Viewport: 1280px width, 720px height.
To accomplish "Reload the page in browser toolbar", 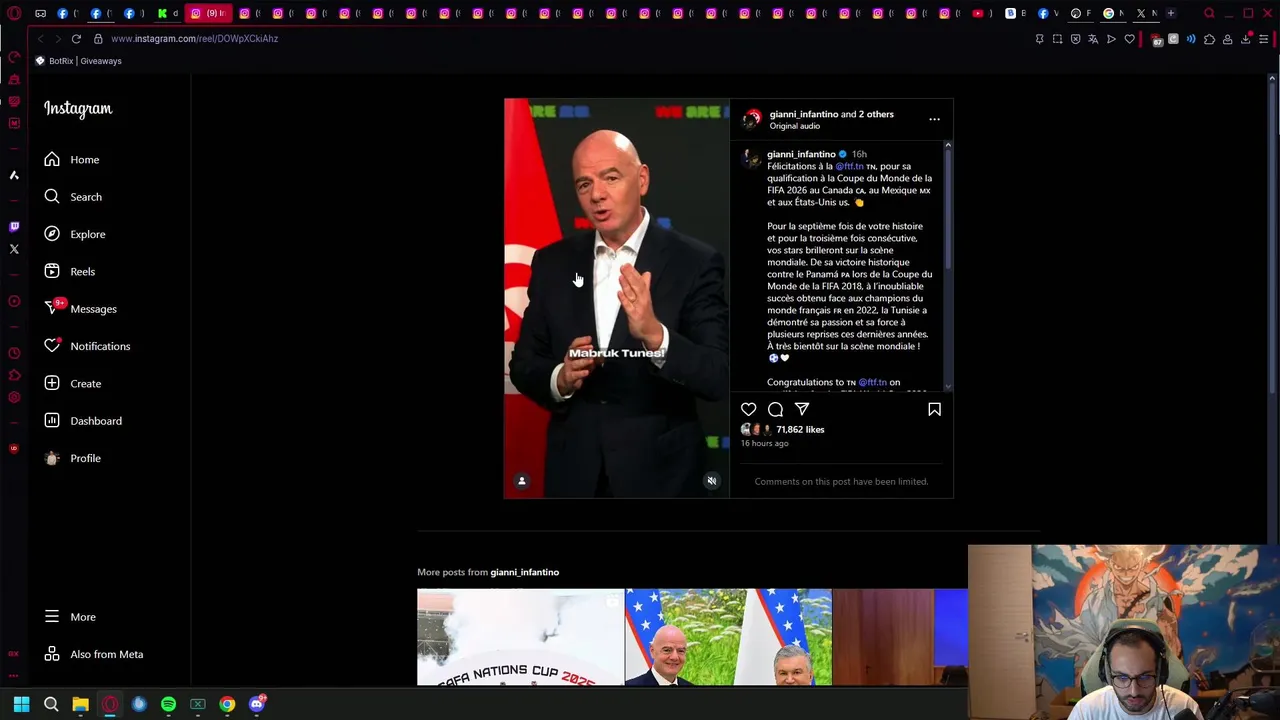I will tap(76, 39).
